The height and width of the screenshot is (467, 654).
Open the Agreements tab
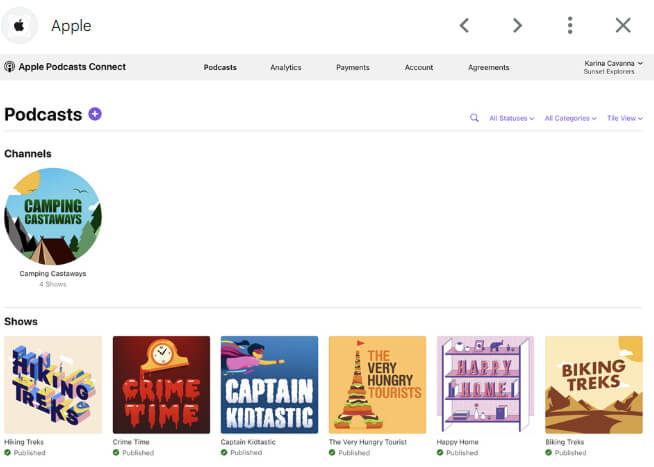pyautogui.click(x=488, y=67)
